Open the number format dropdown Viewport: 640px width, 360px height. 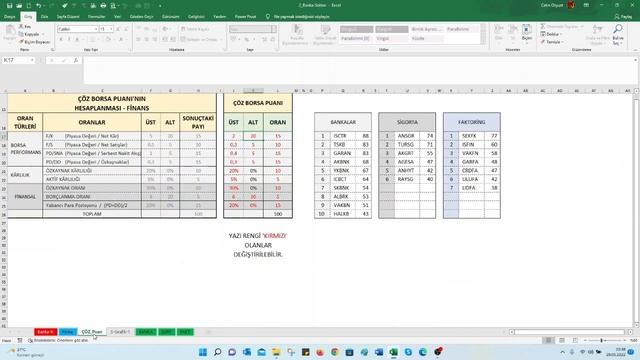point(273,29)
